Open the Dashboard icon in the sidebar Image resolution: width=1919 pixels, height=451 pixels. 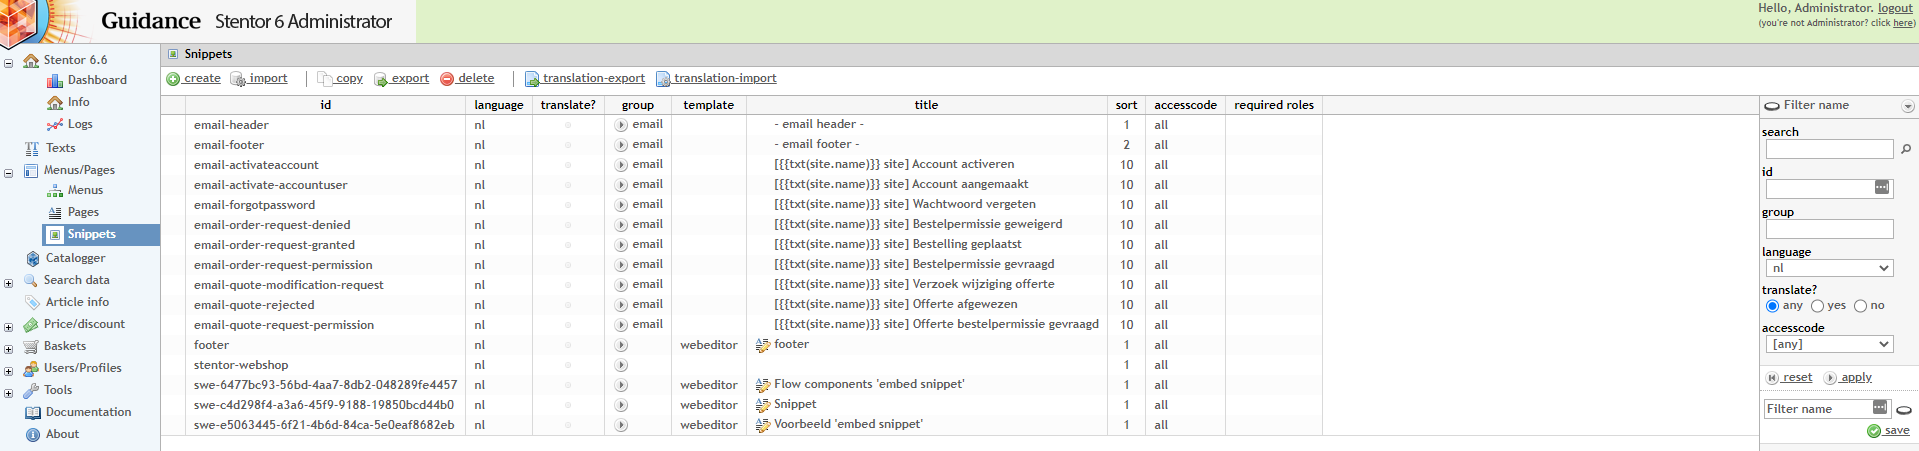coord(55,81)
